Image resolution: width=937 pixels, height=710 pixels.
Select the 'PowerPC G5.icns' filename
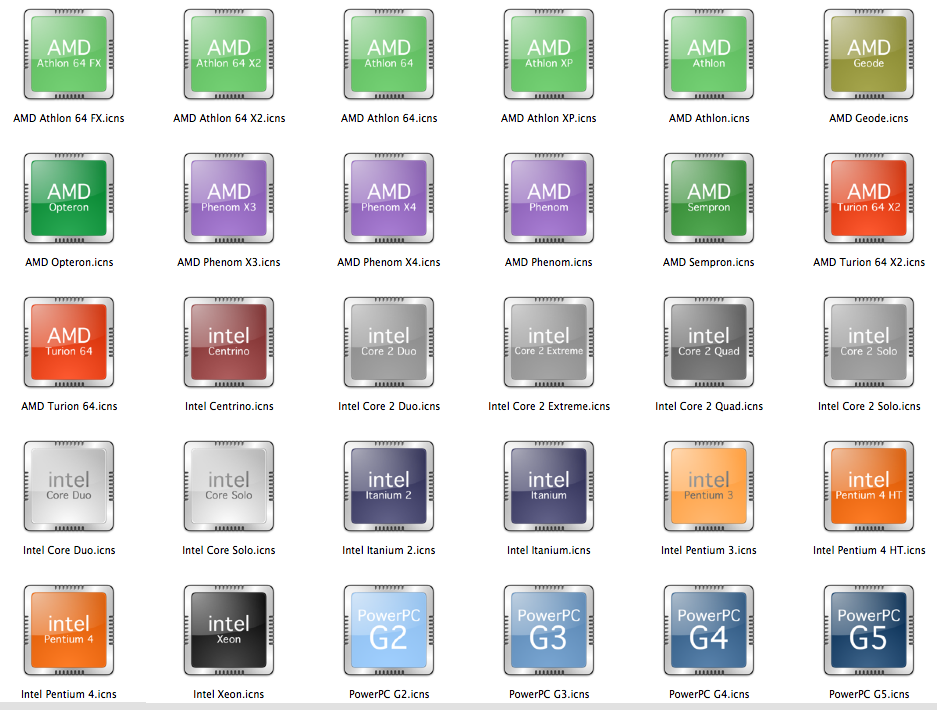point(869,694)
